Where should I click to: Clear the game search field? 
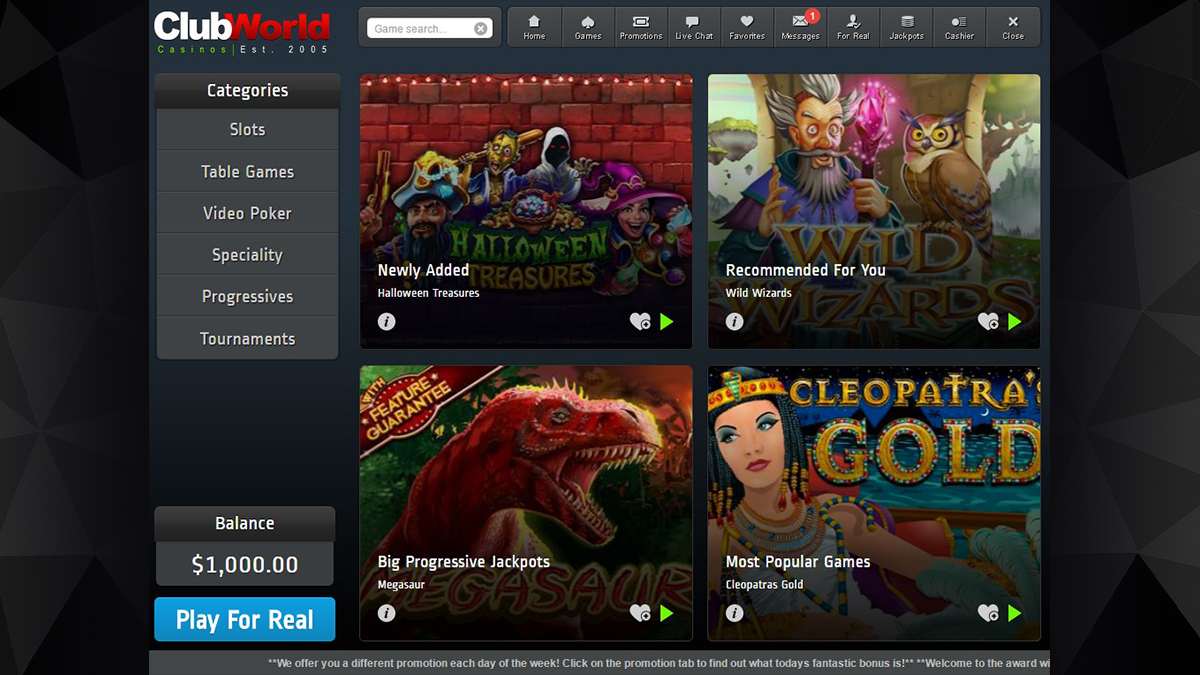[481, 29]
